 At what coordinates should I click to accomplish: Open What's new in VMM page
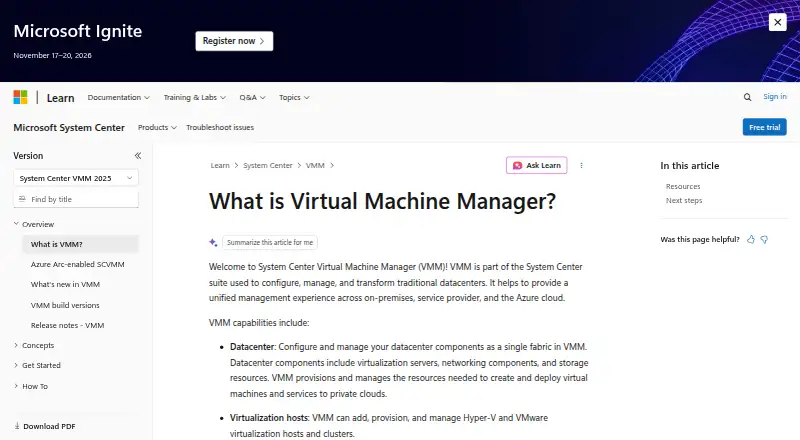point(65,284)
